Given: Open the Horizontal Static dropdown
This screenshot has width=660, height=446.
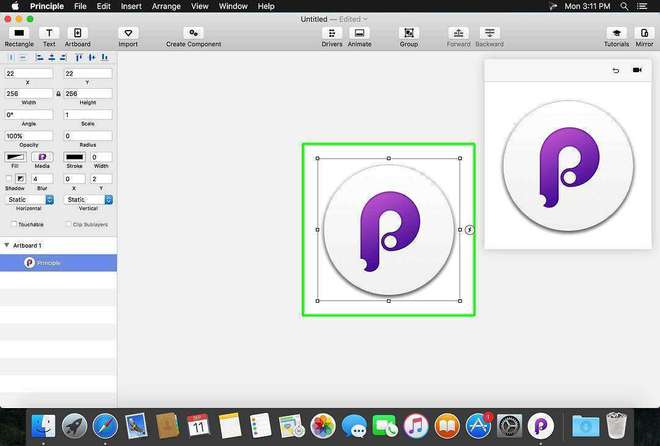Looking at the screenshot, I should tap(29, 199).
